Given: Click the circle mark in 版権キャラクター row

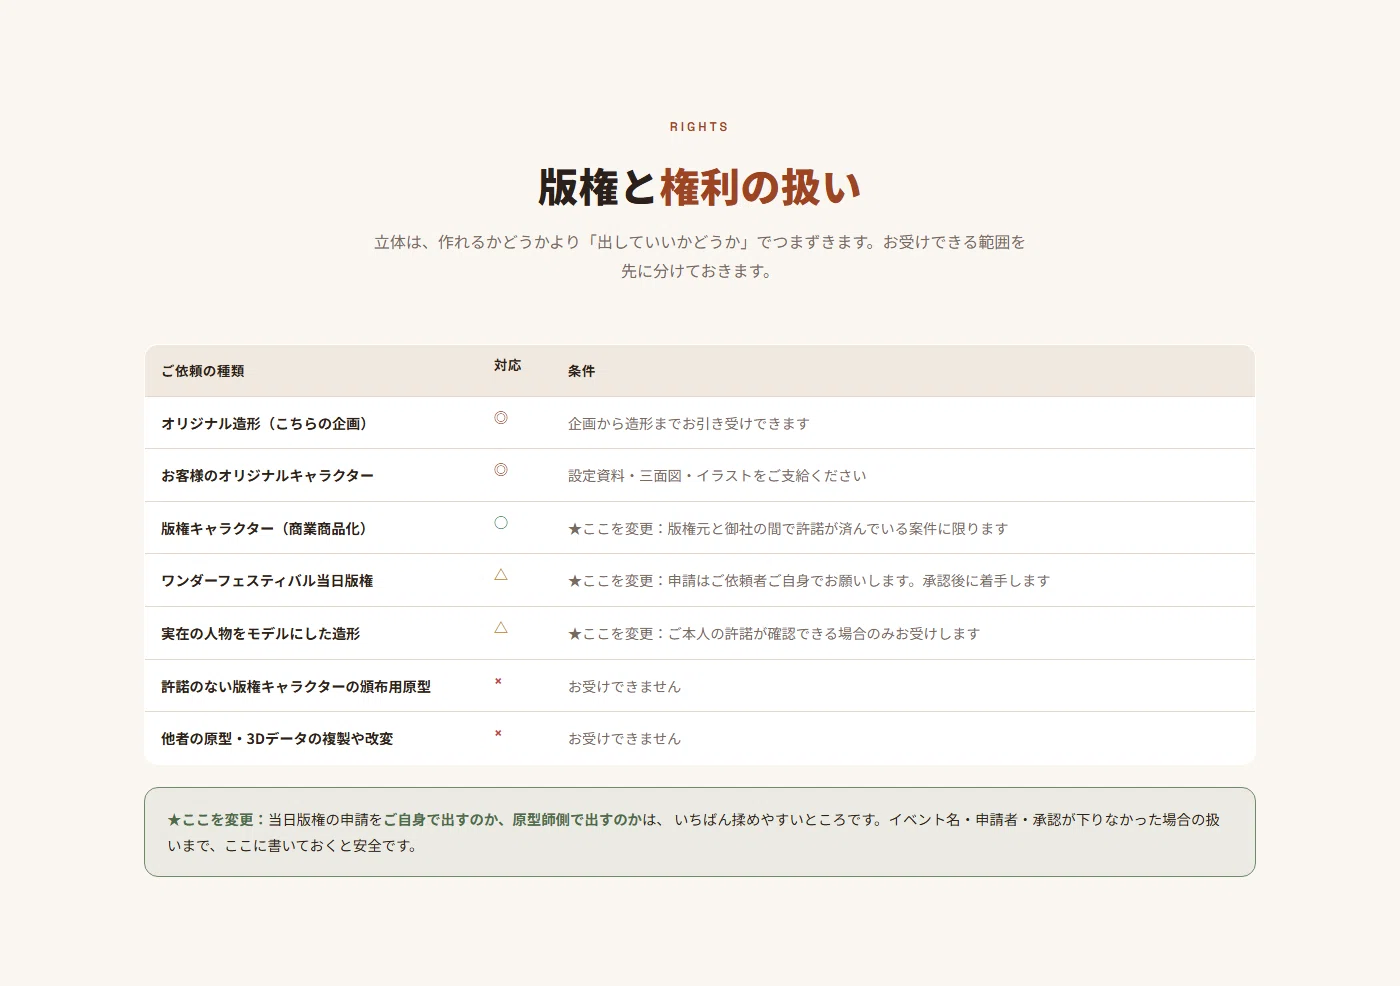Looking at the screenshot, I should pos(501,523).
